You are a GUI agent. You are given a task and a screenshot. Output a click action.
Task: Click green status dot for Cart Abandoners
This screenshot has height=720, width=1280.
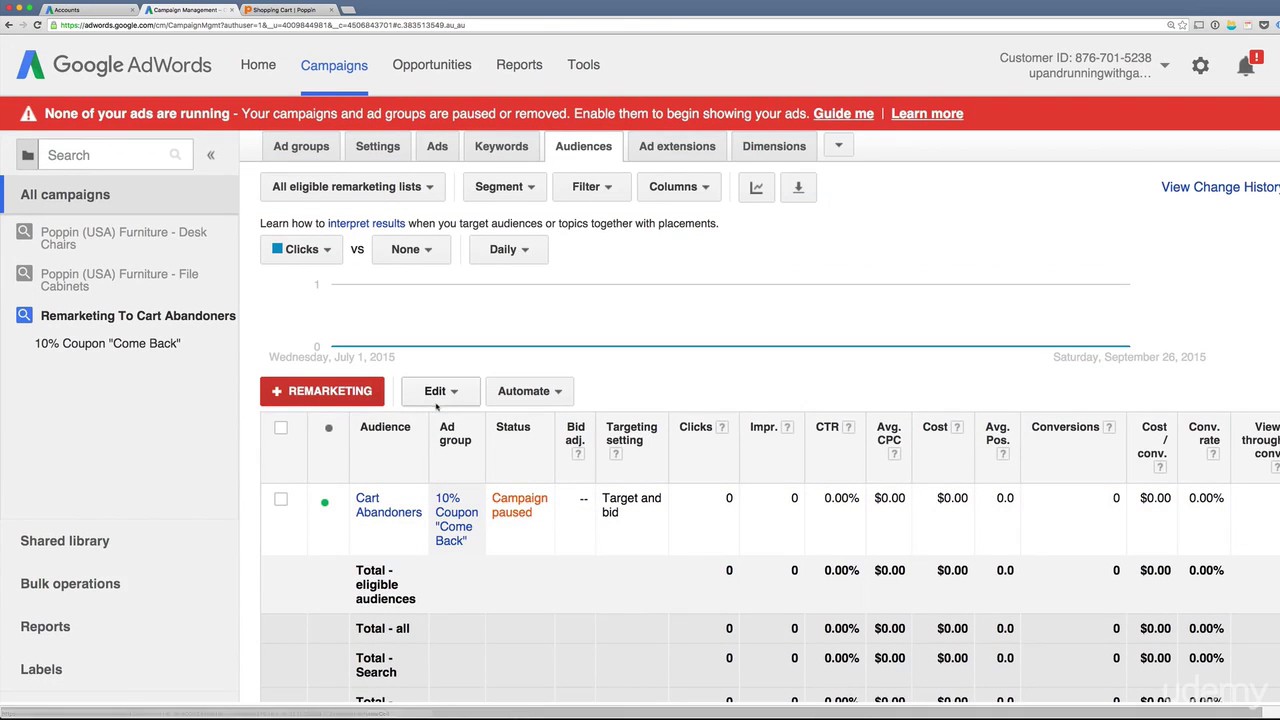pos(324,502)
